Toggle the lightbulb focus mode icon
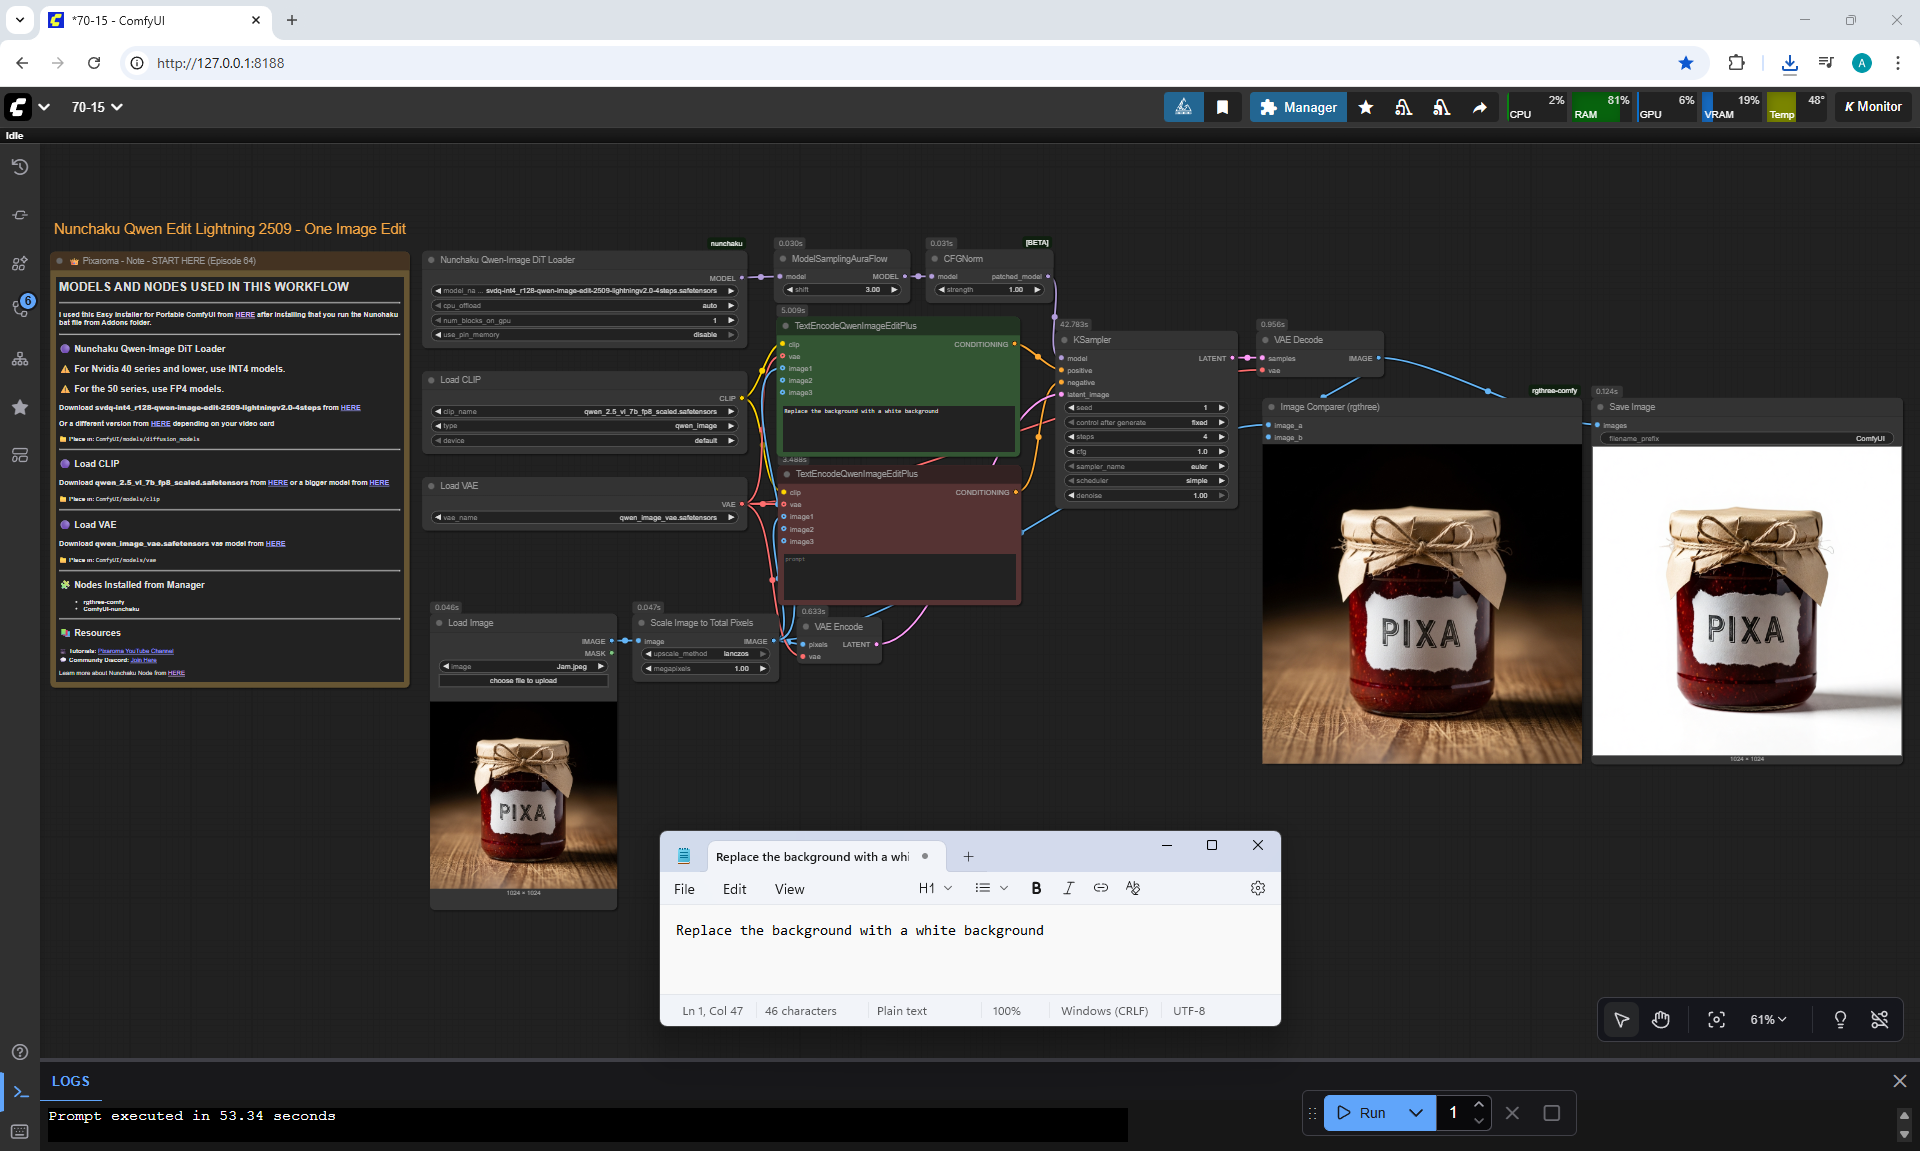This screenshot has height=1151, width=1920. point(1840,1019)
